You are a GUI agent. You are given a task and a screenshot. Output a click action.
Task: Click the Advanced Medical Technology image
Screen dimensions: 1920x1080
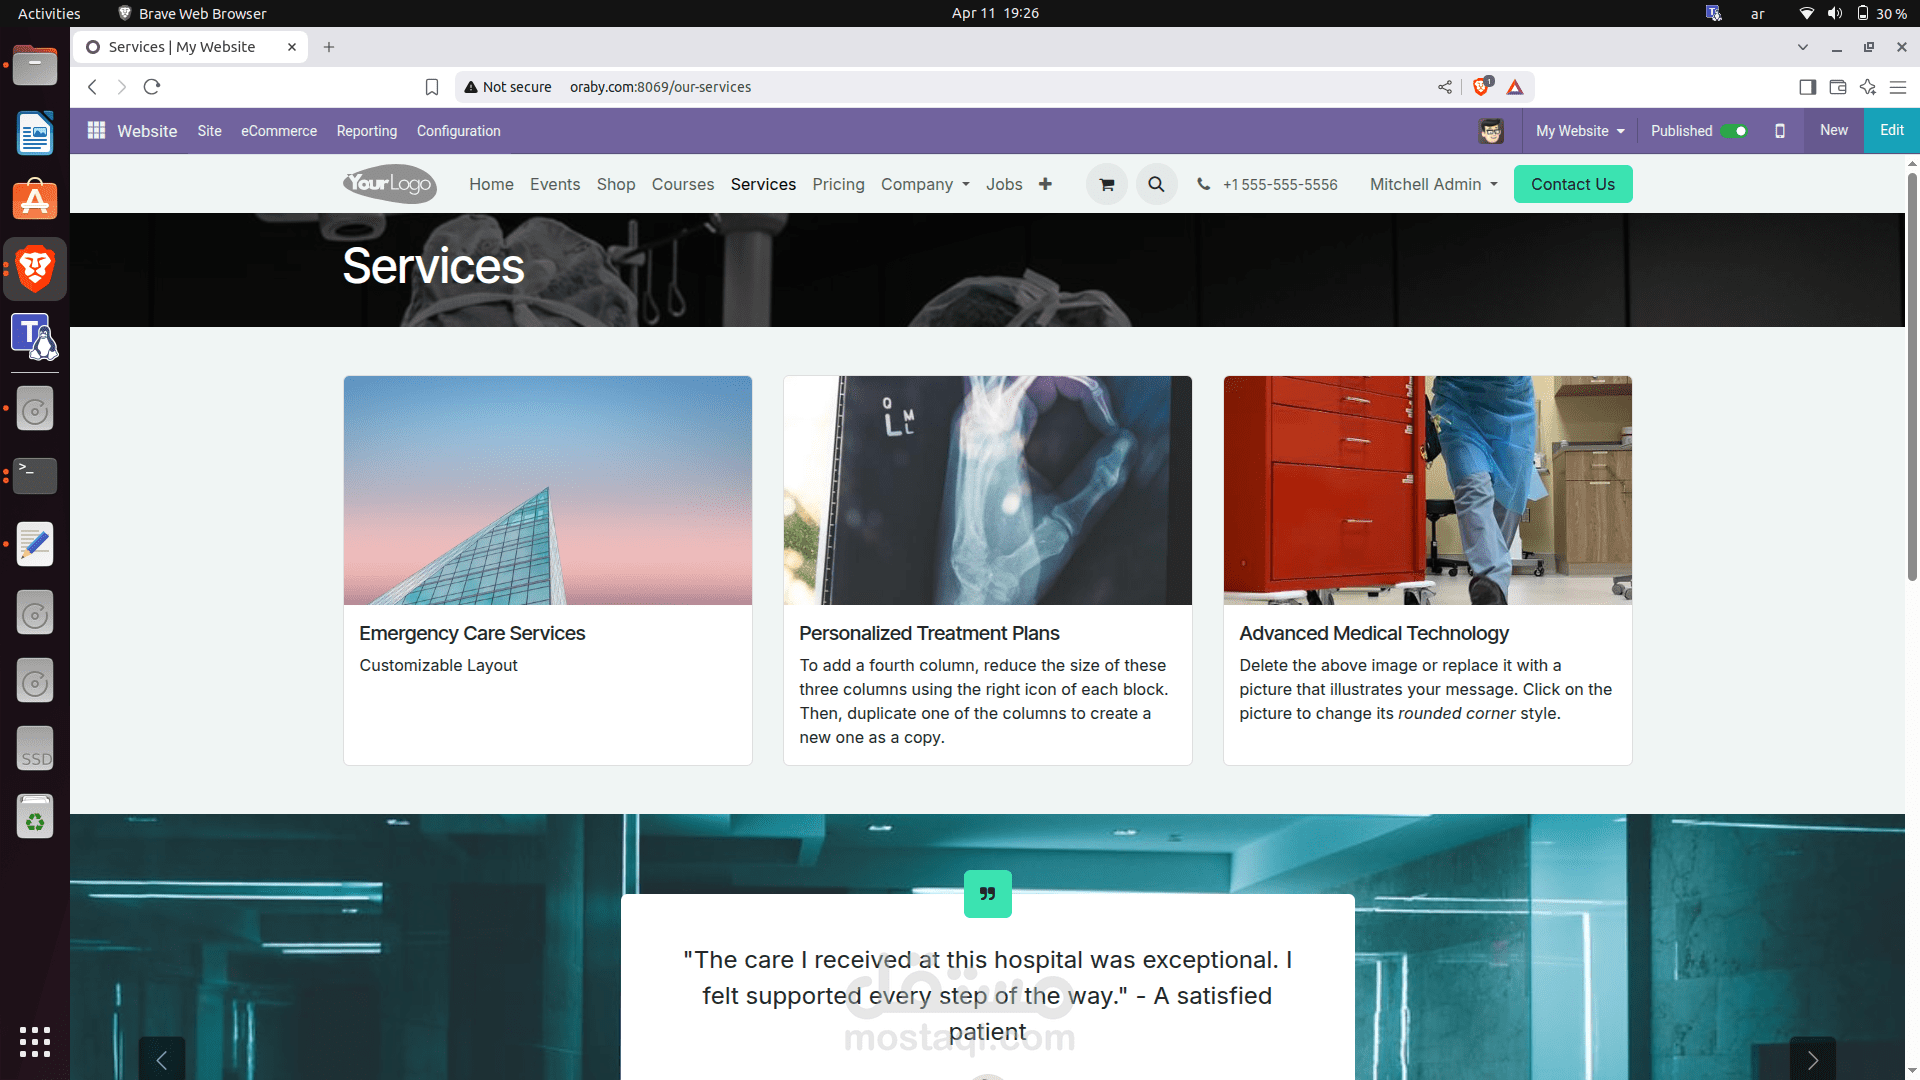click(x=1427, y=490)
